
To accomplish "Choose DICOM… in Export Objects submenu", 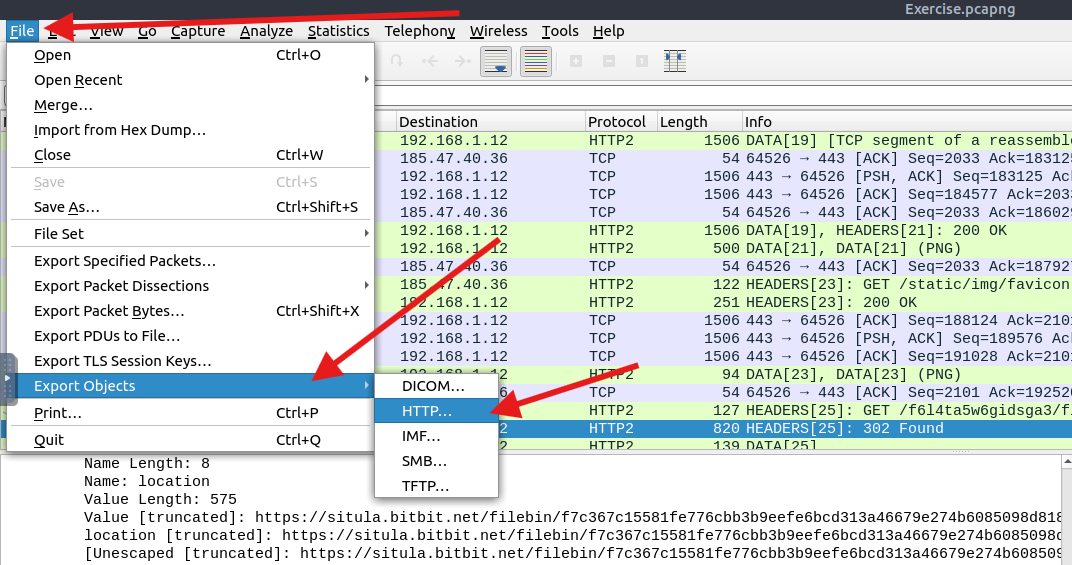I will pos(436,386).
